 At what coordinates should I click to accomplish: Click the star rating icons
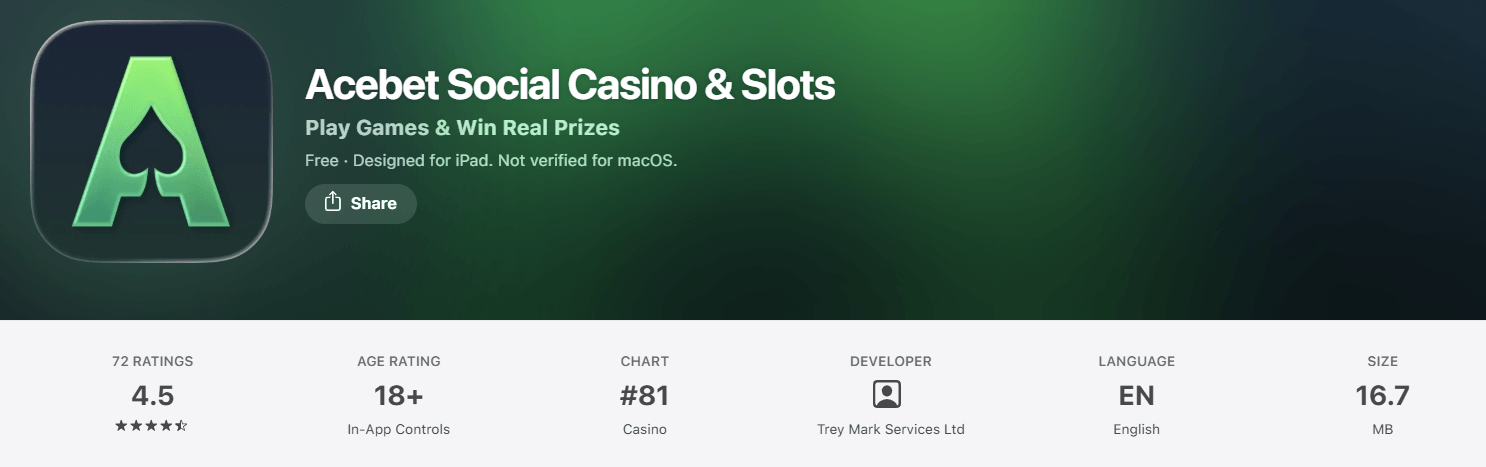point(152,426)
